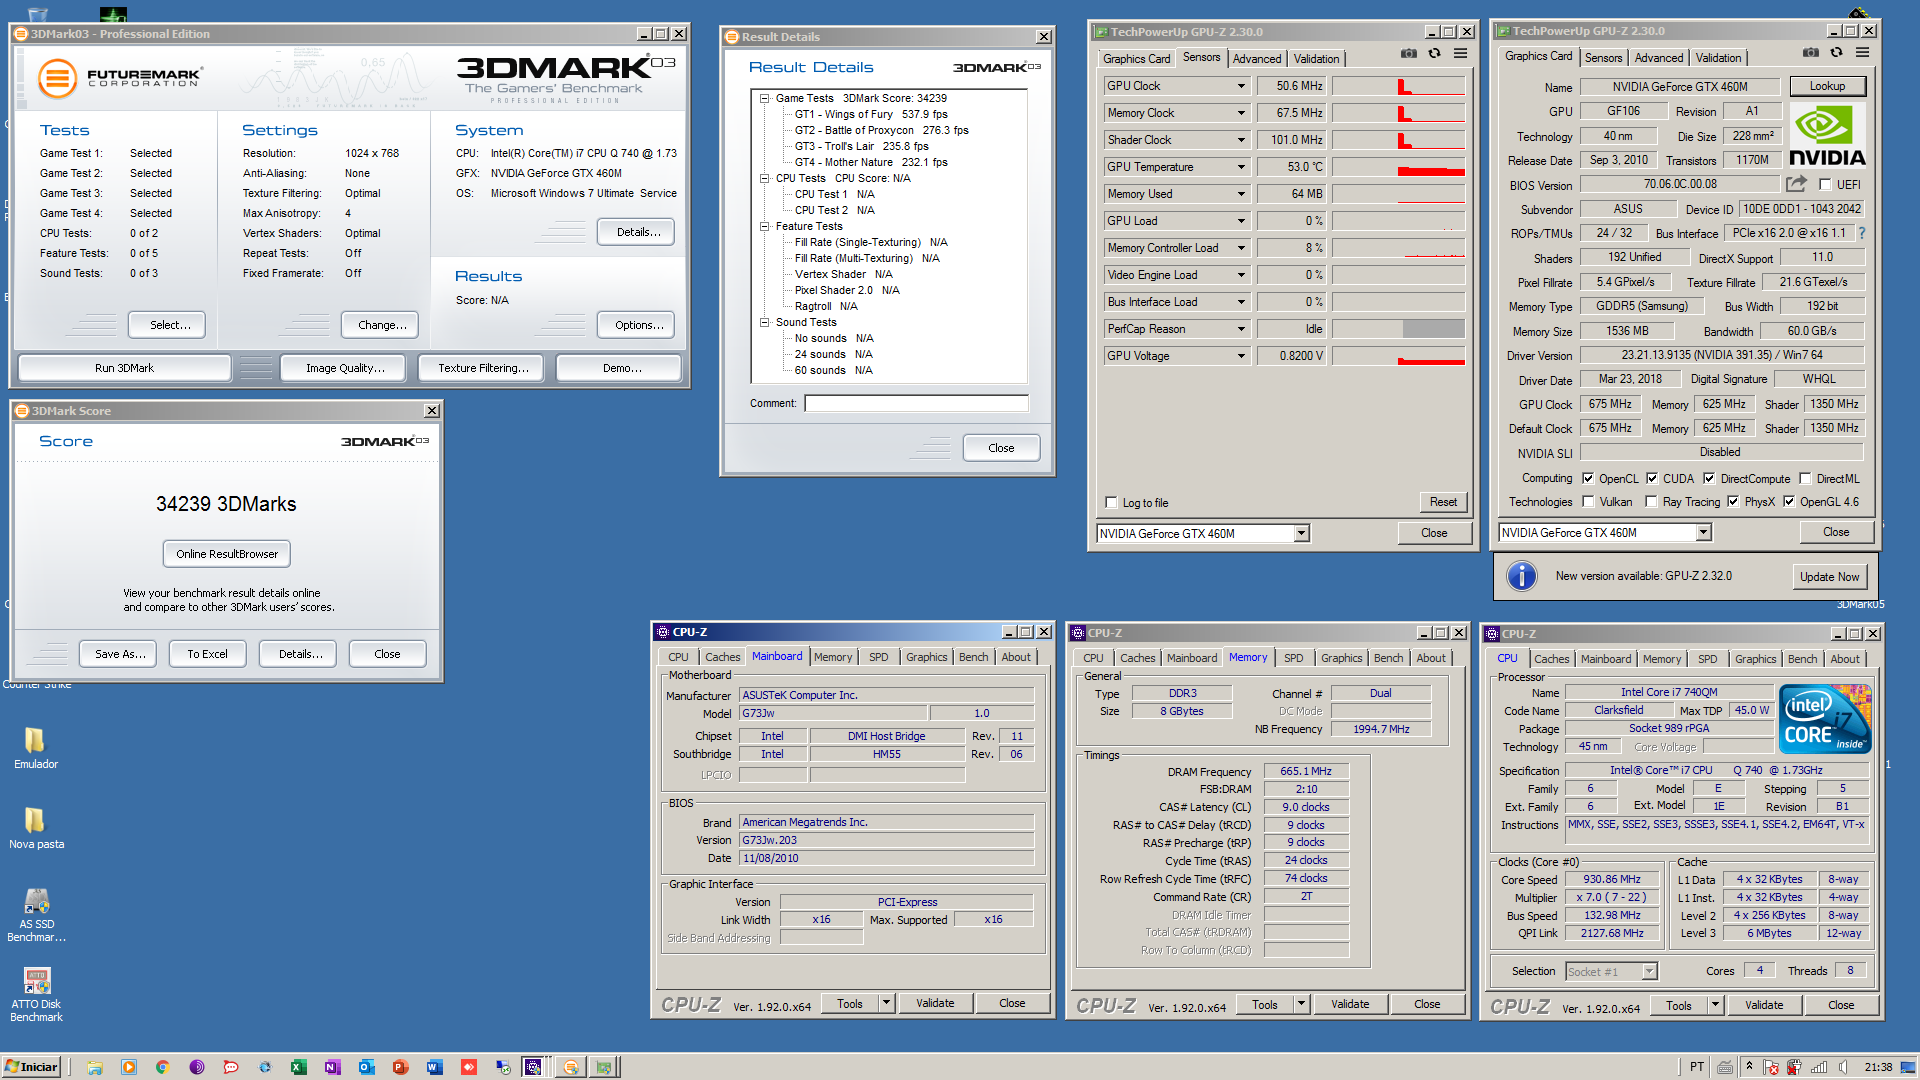Open Chrome from the taskbar

162,1067
